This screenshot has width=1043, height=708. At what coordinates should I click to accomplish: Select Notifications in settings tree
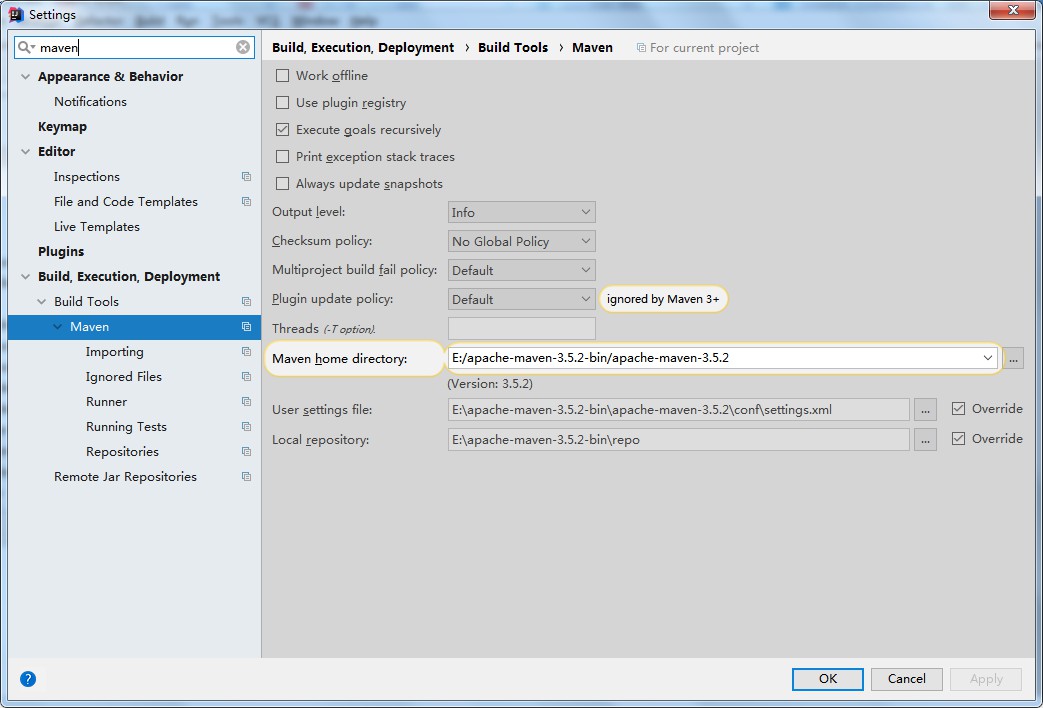coord(90,102)
